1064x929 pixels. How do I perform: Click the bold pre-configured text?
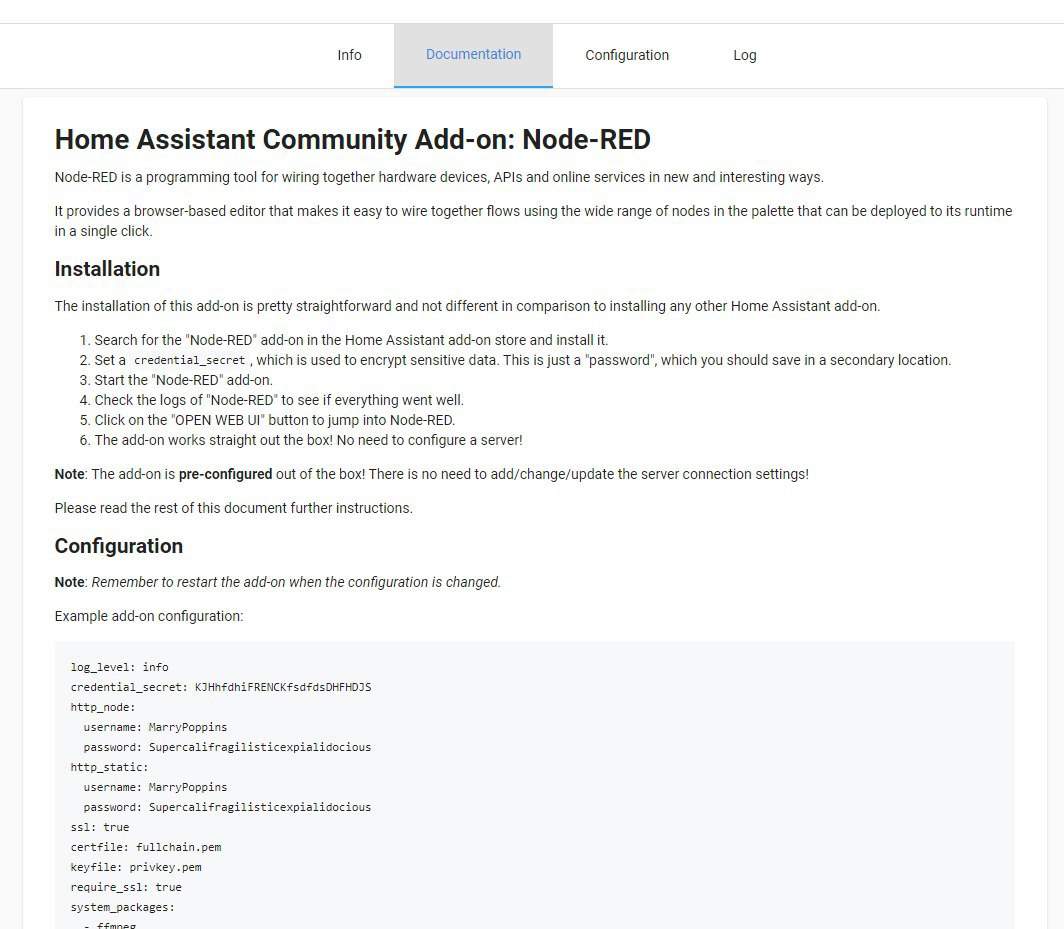(x=225, y=474)
